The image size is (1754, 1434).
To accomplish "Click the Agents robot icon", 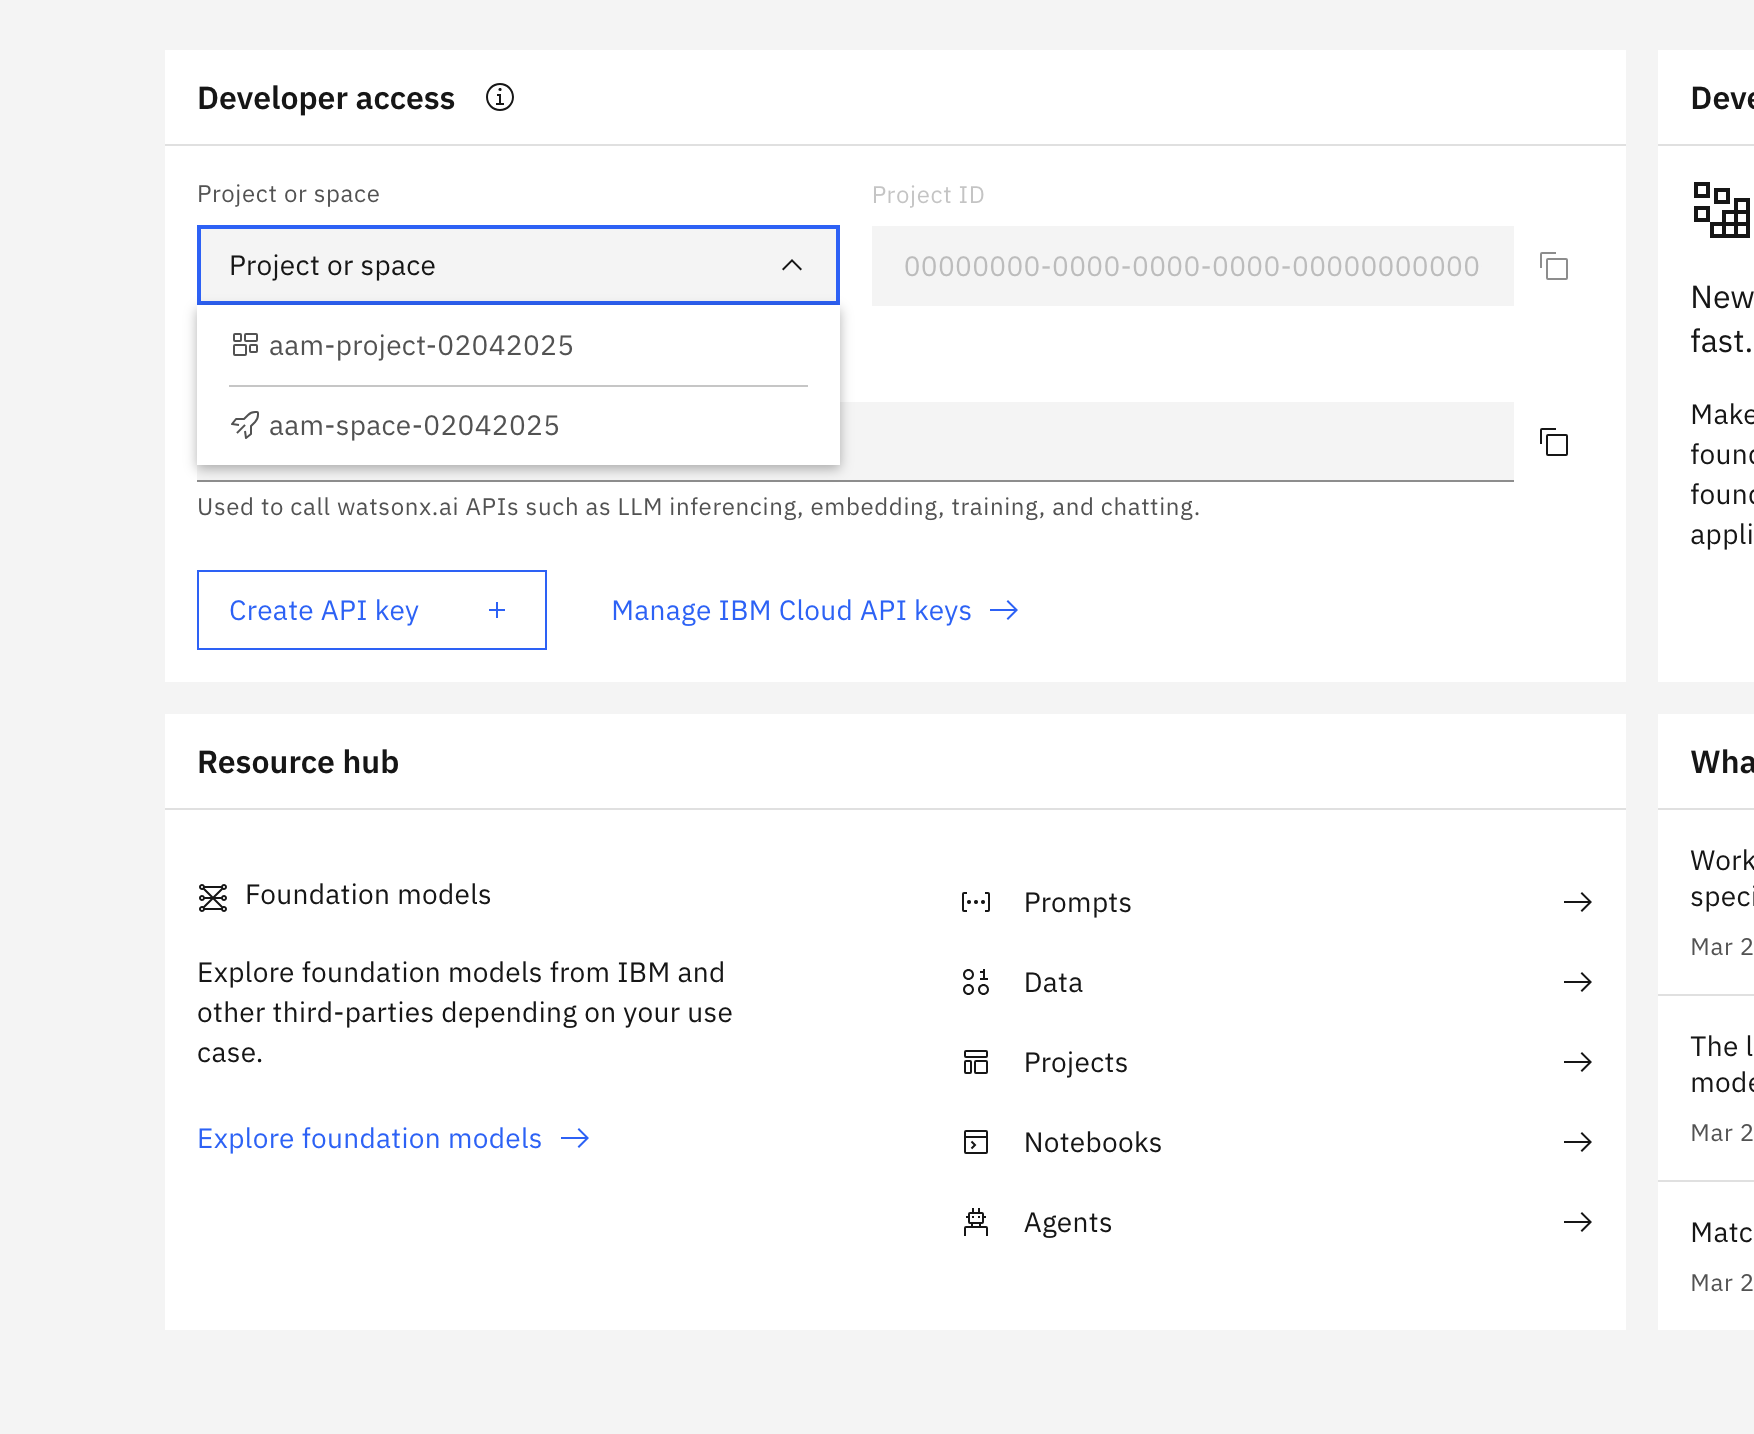I will pos(976,1222).
